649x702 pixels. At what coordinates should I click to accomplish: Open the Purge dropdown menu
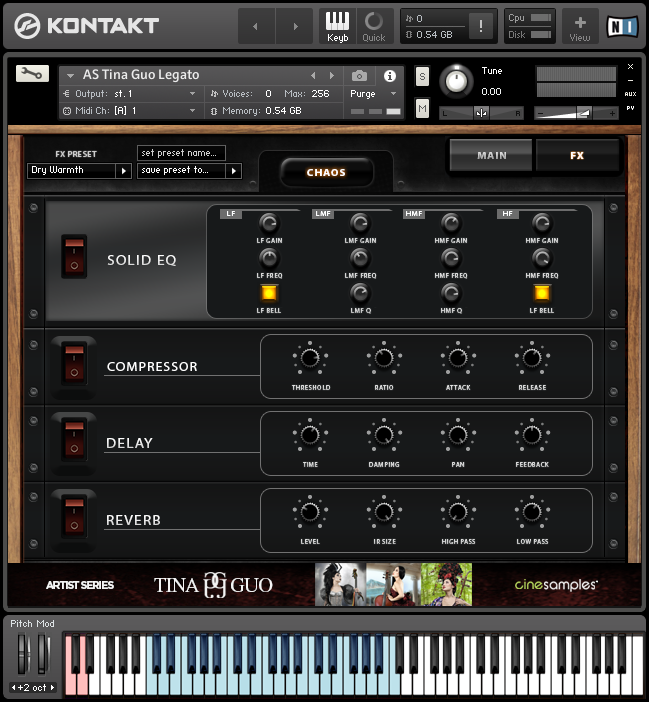pyautogui.click(x=373, y=94)
